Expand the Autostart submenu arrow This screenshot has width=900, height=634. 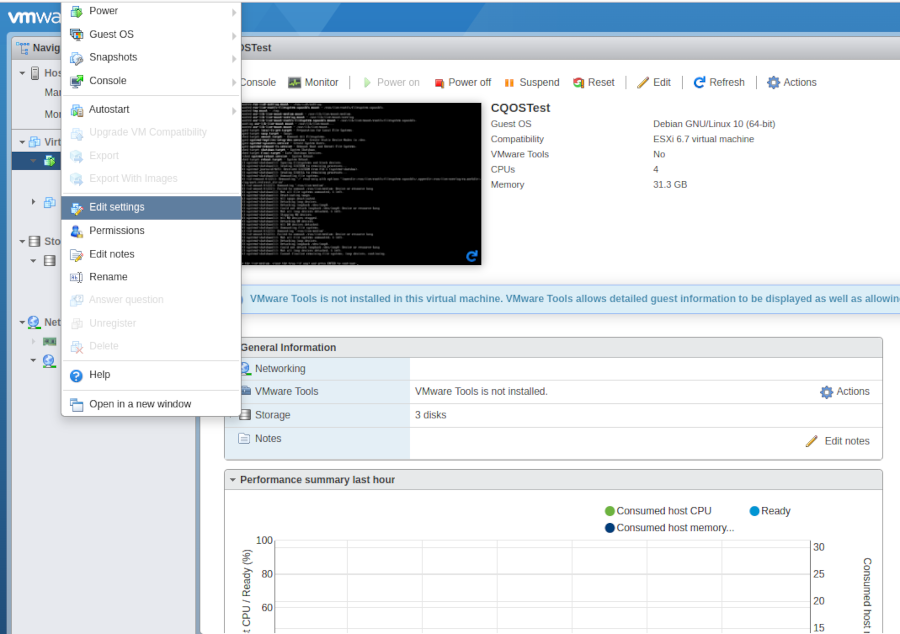coord(234,111)
